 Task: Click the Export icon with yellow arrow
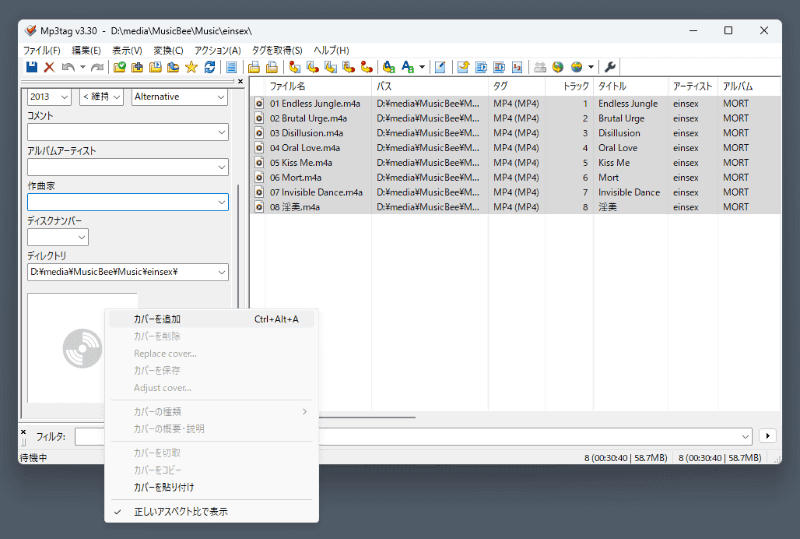coord(463,67)
